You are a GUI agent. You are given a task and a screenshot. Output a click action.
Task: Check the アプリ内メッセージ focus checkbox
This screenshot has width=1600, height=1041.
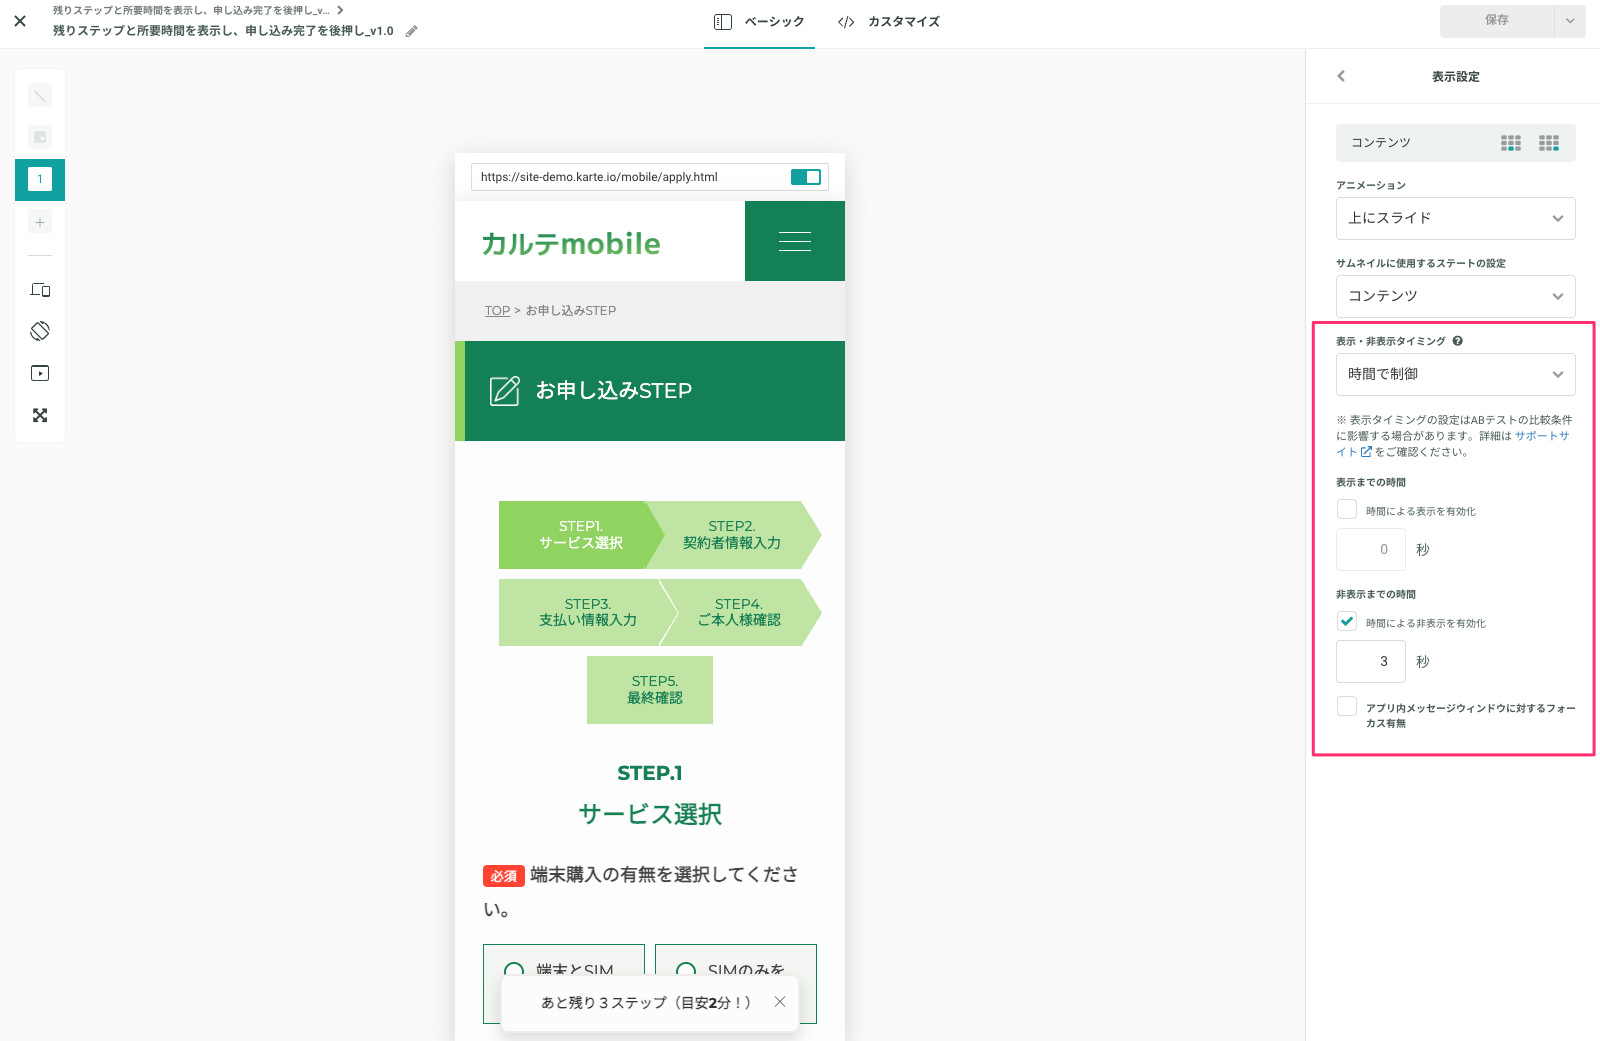[1347, 706]
